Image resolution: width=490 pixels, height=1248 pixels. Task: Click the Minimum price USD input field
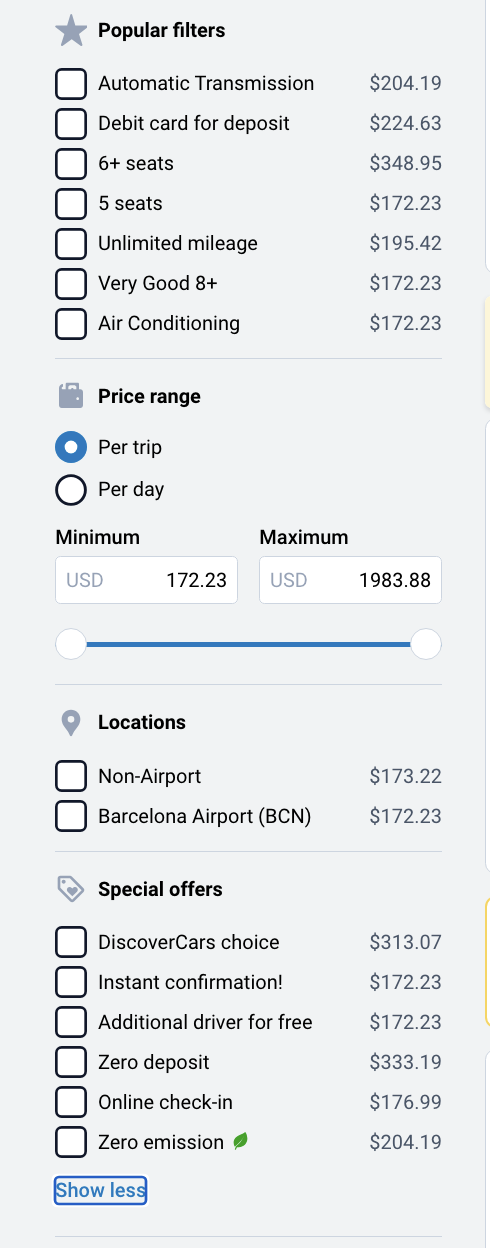pyautogui.click(x=146, y=580)
